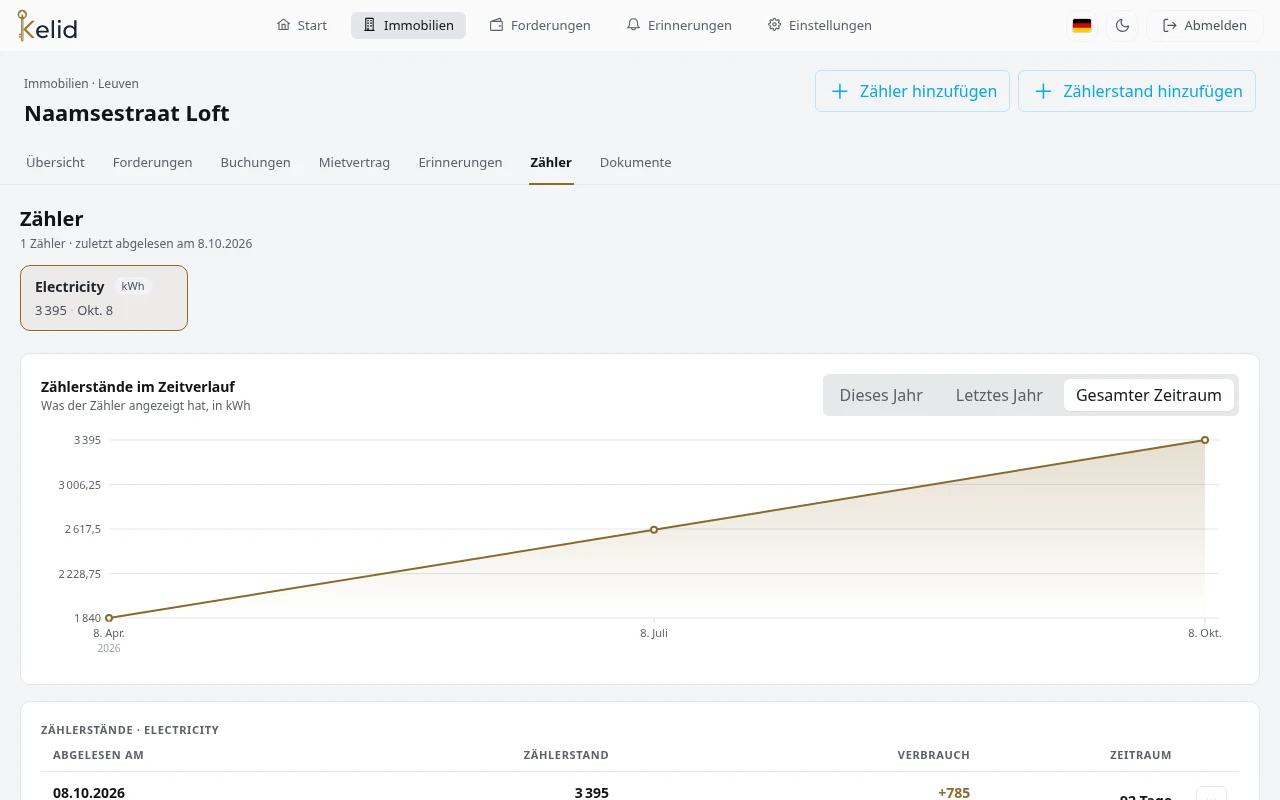Select Letztes Jahr time range

[999, 395]
